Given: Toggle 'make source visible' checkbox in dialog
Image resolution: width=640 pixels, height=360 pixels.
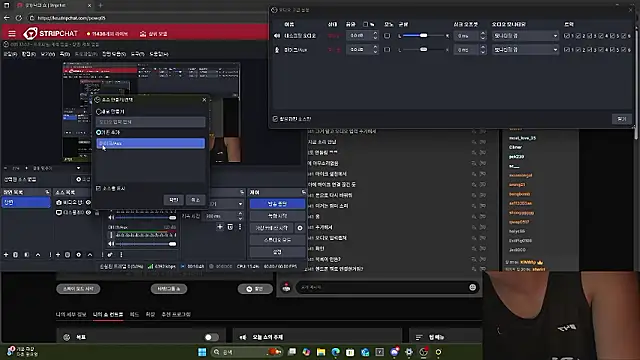Looking at the screenshot, I should (98, 188).
